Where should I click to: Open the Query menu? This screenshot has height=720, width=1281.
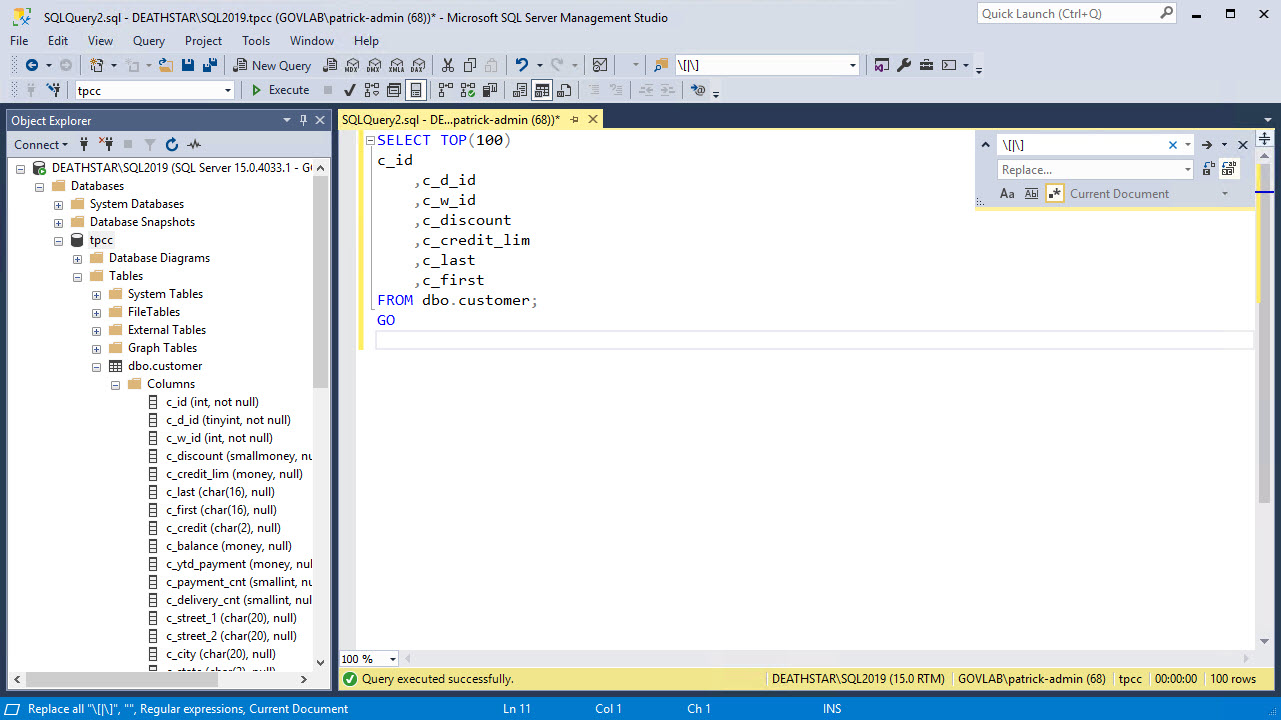pos(148,41)
